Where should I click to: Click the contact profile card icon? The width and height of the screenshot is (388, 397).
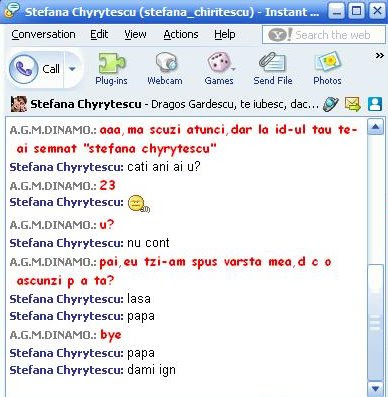tap(375, 104)
